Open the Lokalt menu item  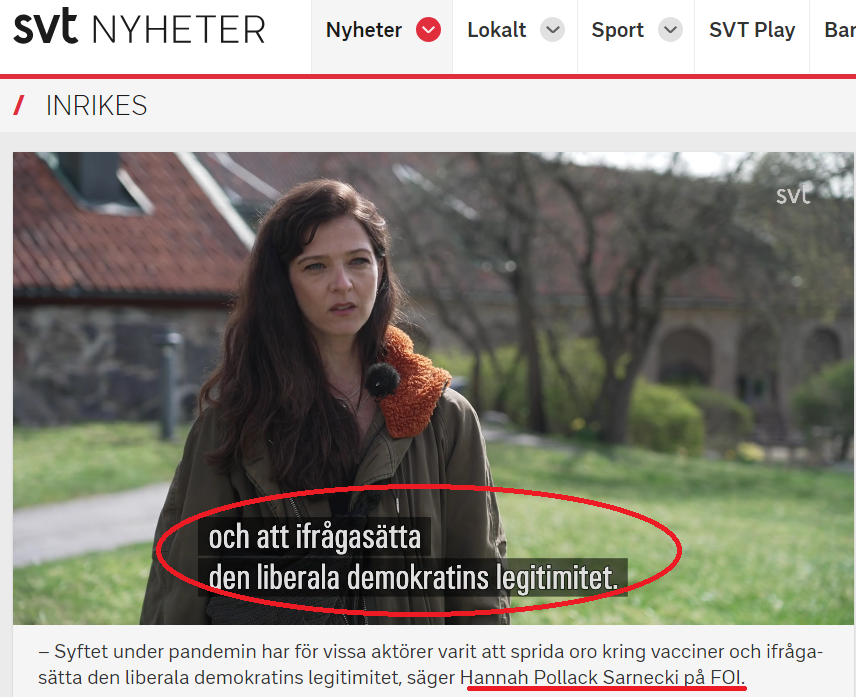[x=497, y=30]
